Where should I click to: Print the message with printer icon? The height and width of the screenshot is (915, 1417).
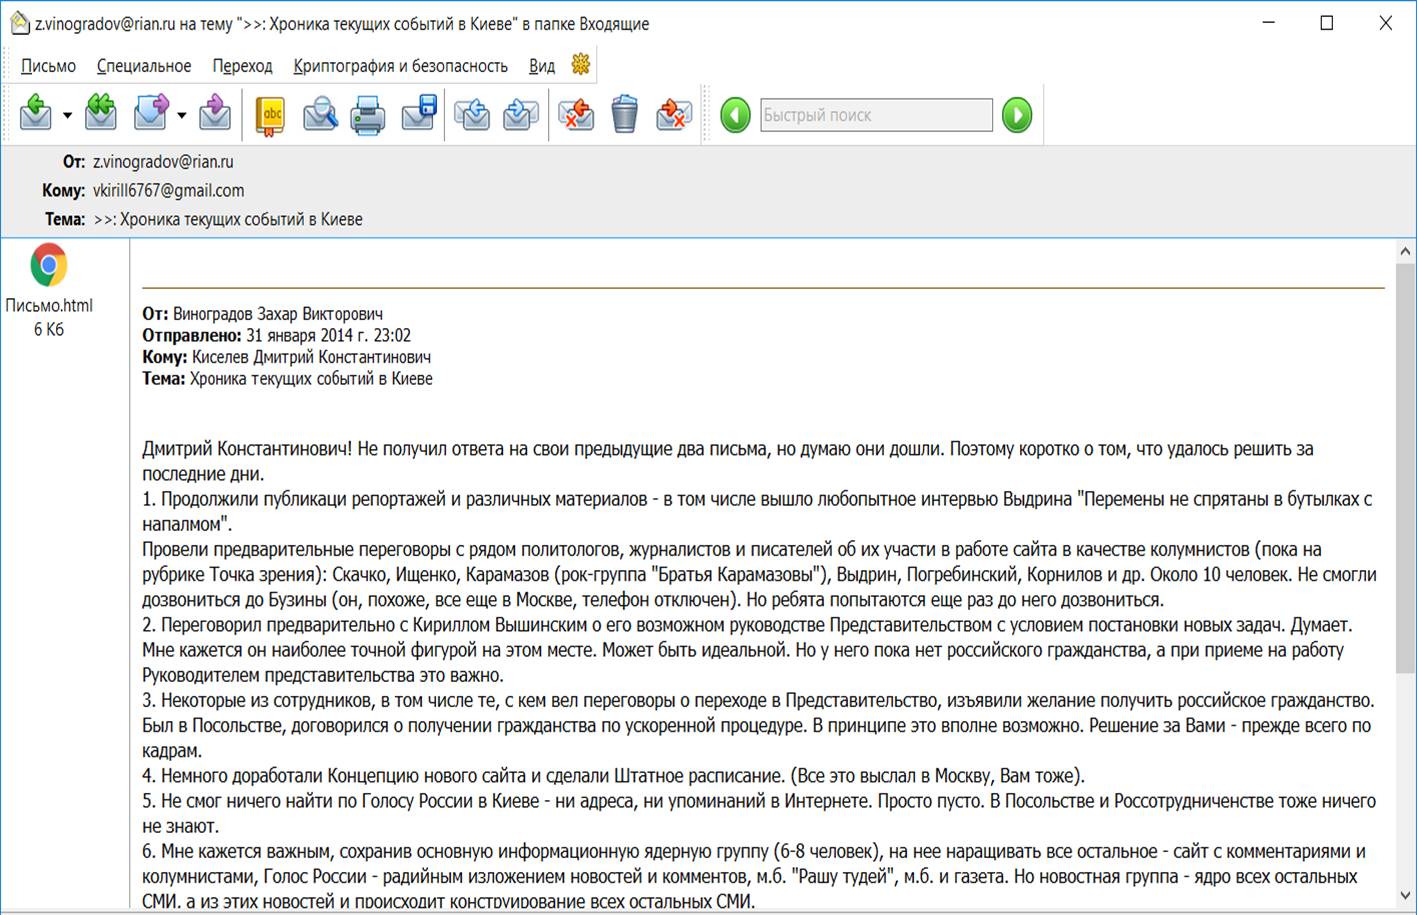pos(368,115)
